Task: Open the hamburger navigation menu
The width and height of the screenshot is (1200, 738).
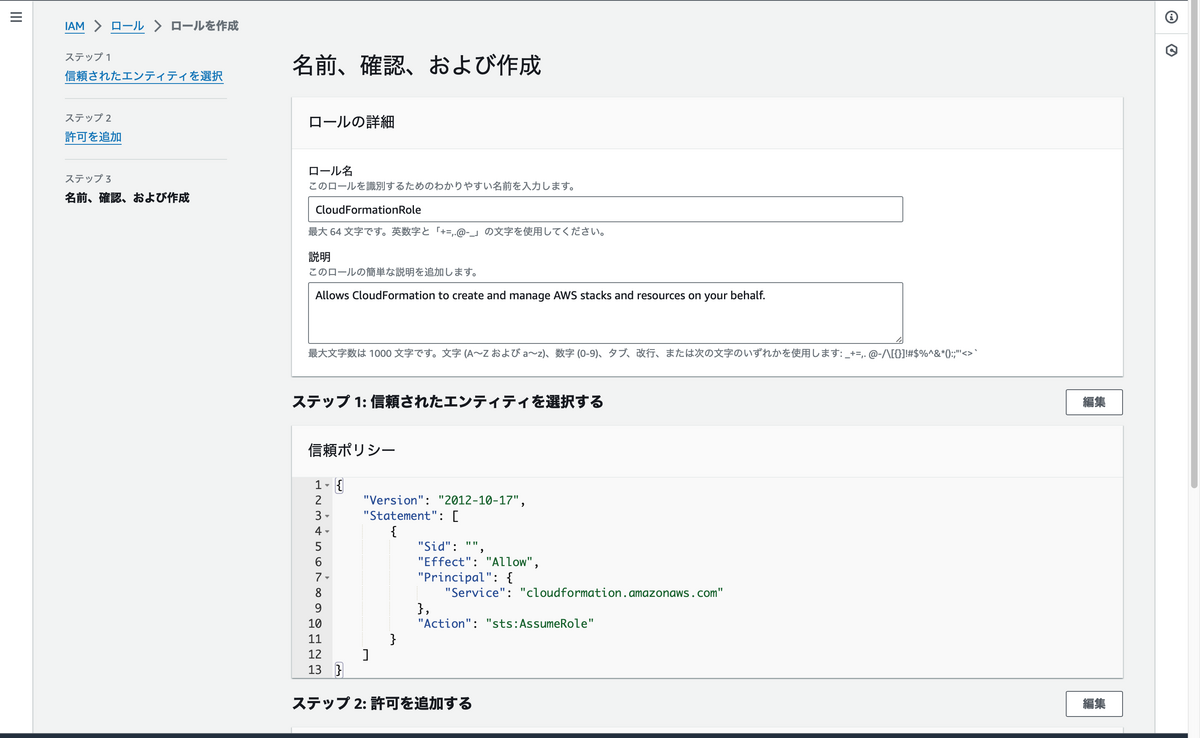Action: point(15,17)
